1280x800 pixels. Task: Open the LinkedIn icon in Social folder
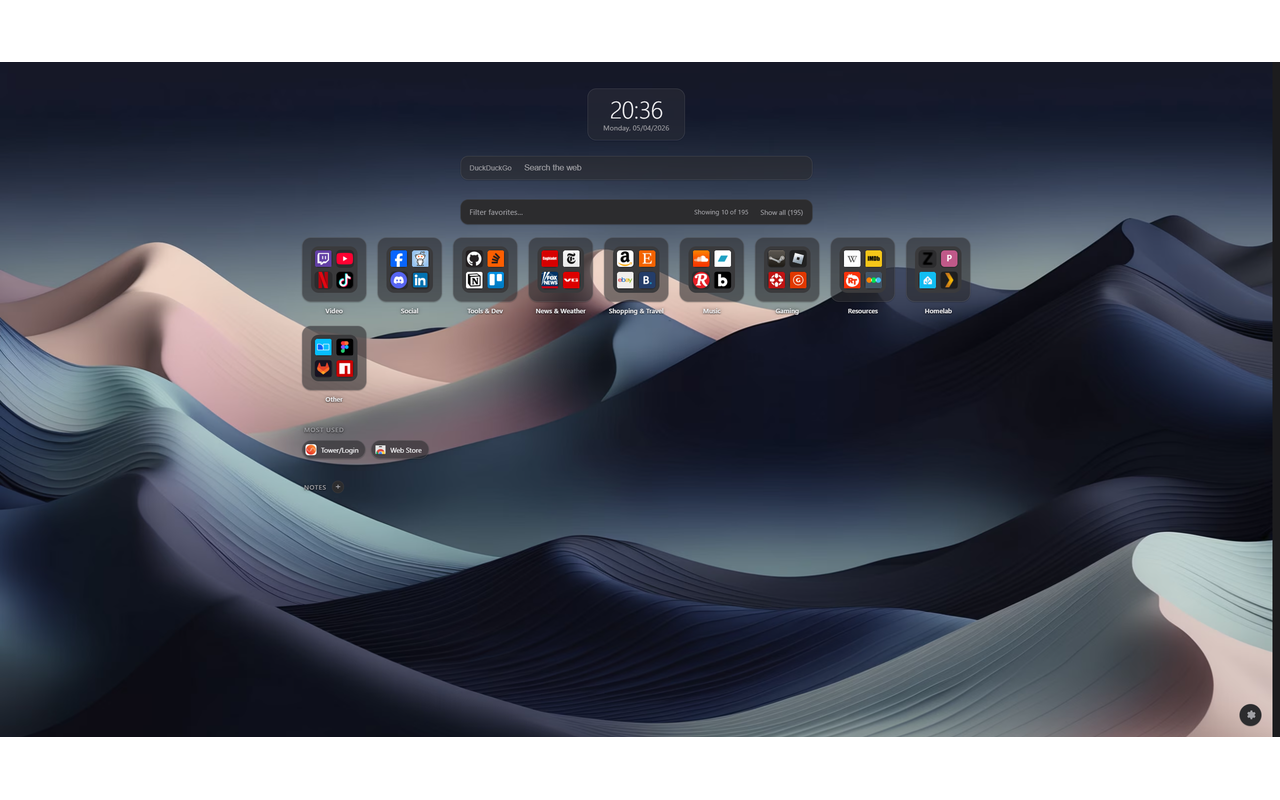point(420,280)
